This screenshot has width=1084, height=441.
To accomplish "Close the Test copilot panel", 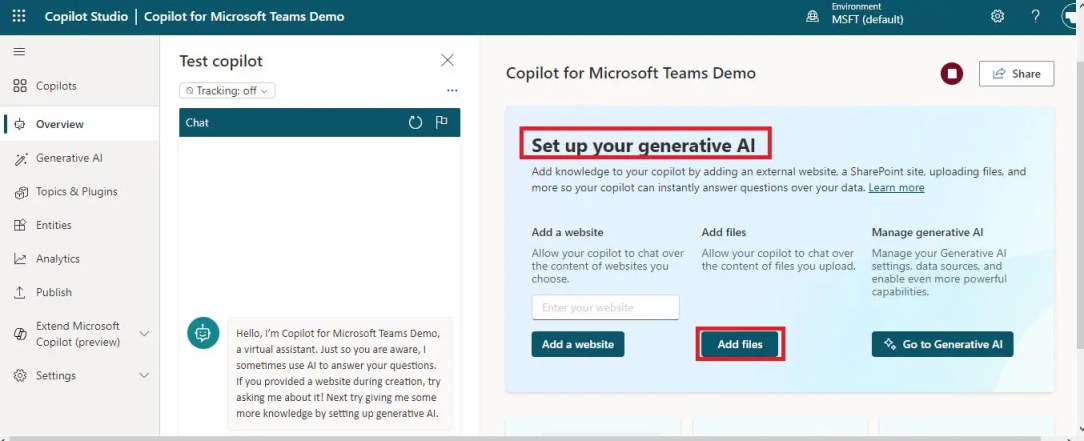I will click(x=447, y=60).
